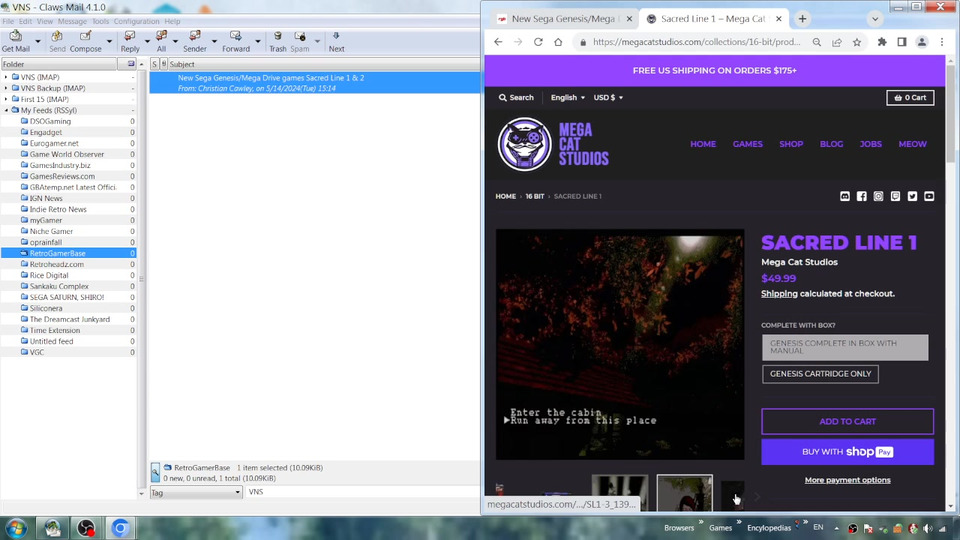
Task: Open the Tag dropdown in Claws Mail
Action: pos(196,492)
